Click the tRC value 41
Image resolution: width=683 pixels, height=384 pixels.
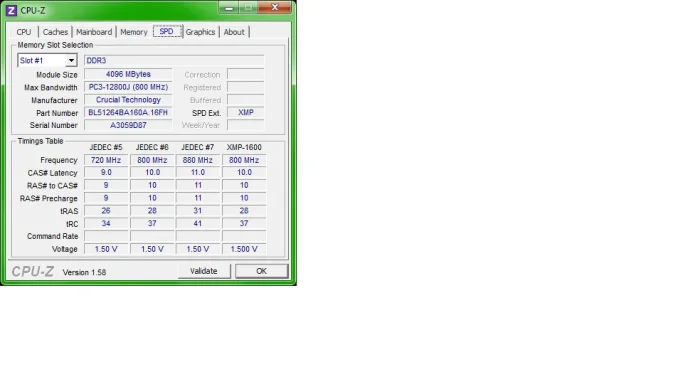pyautogui.click(x=198, y=223)
